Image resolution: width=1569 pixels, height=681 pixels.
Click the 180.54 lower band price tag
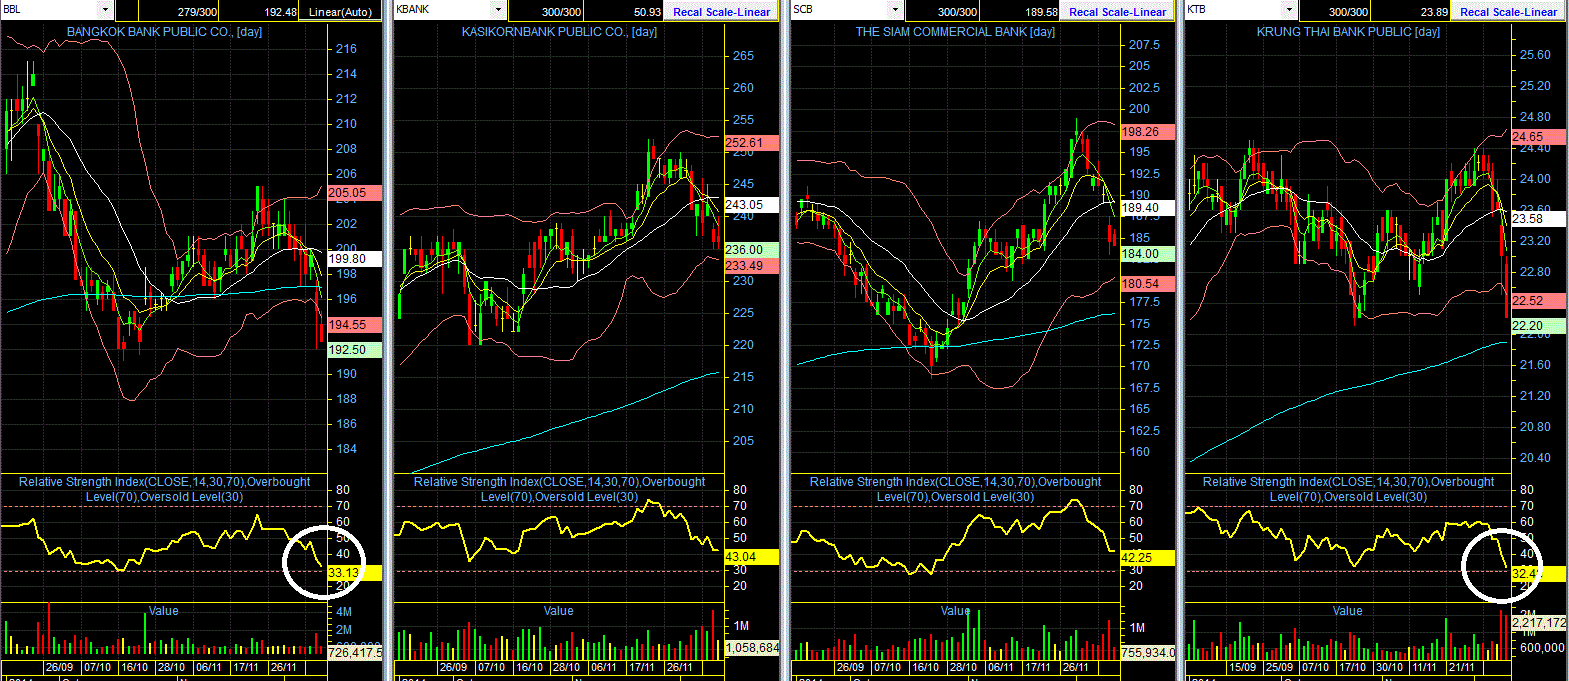click(1147, 284)
